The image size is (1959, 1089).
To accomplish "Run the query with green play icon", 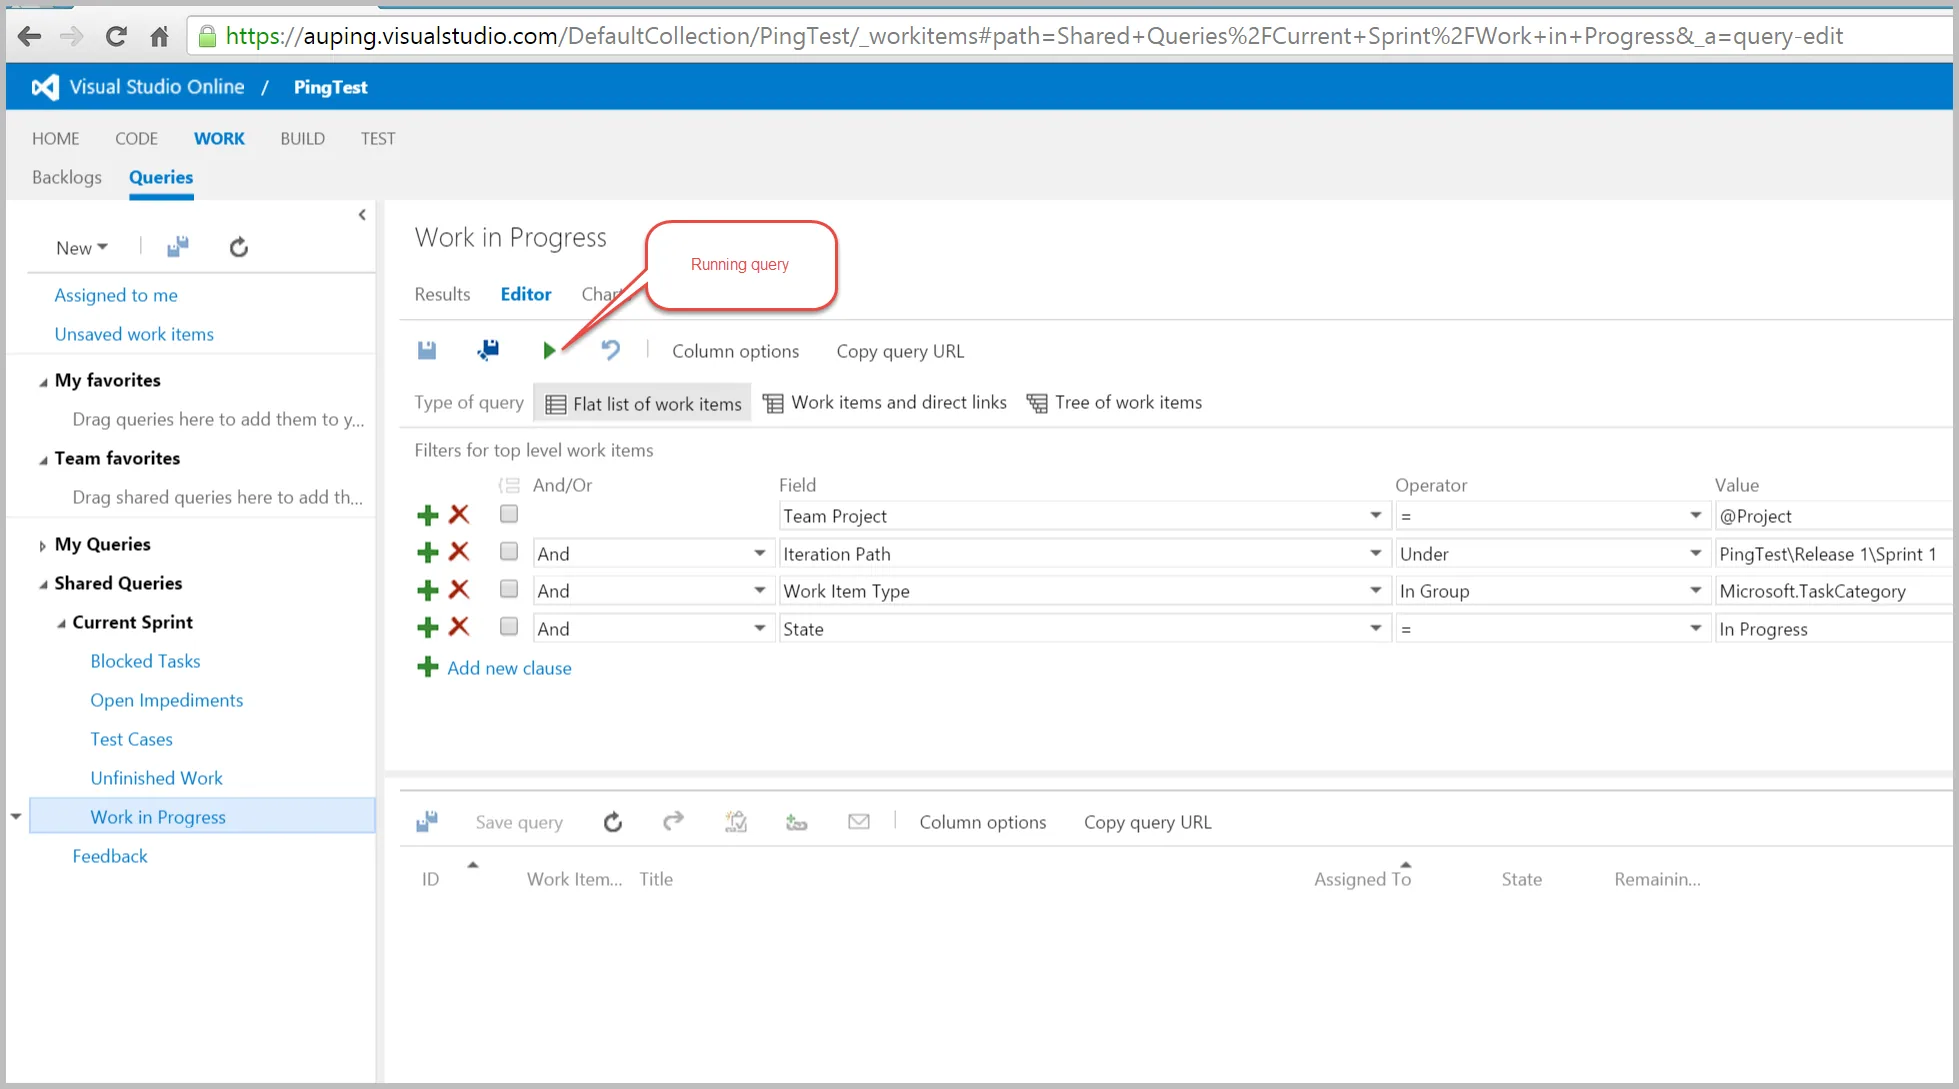I will (x=549, y=350).
